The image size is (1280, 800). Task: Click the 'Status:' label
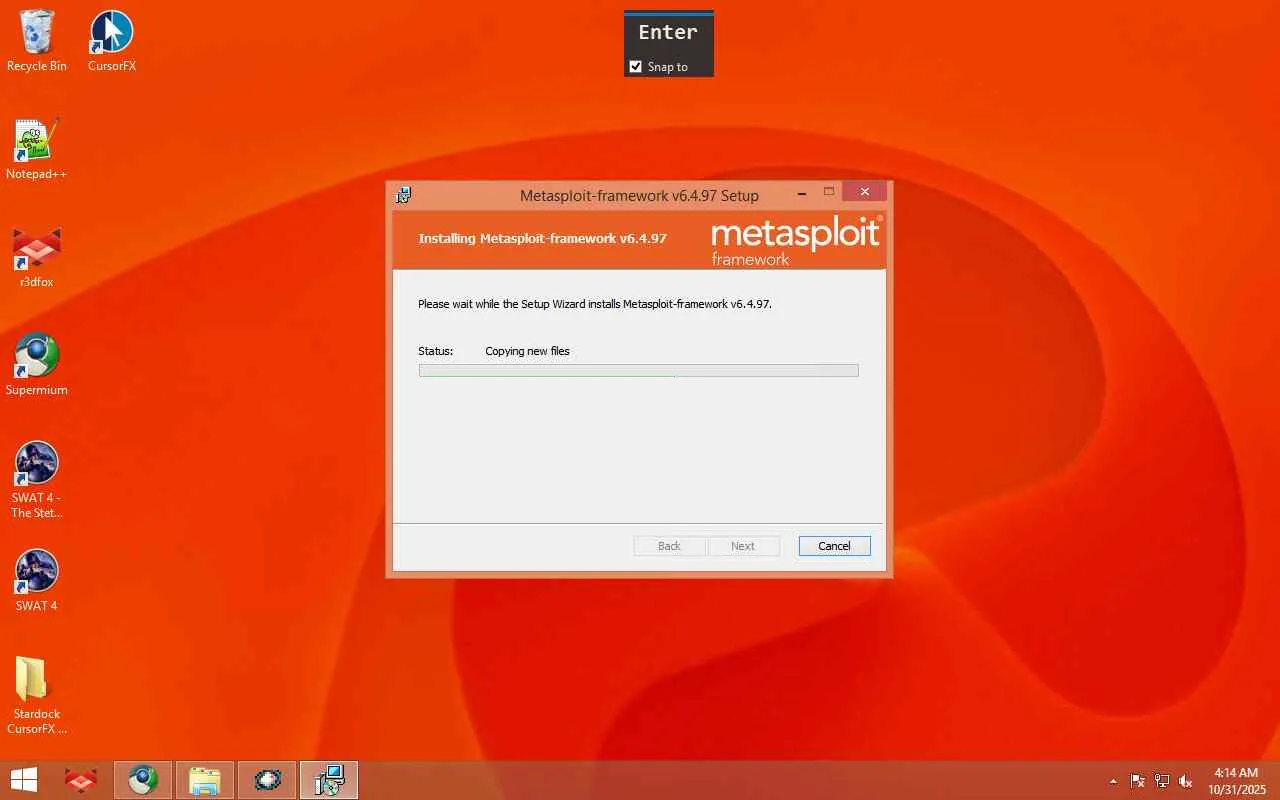point(435,351)
